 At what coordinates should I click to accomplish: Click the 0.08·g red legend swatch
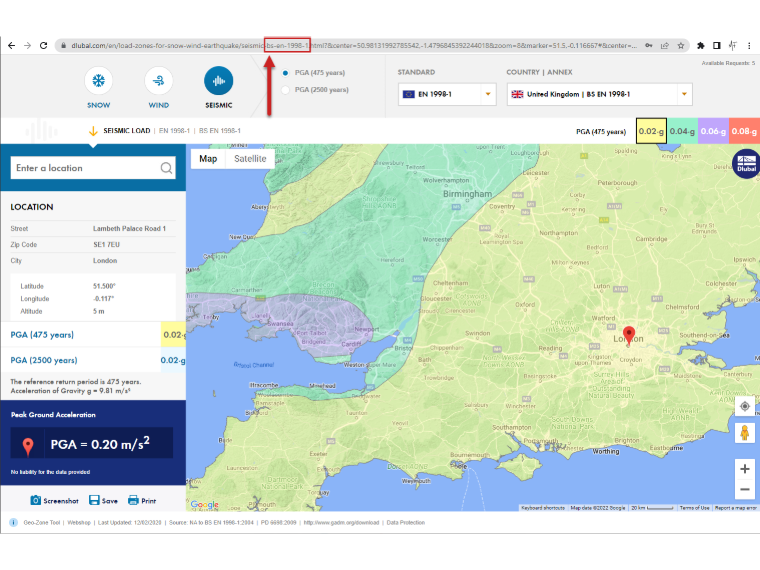tap(744, 131)
